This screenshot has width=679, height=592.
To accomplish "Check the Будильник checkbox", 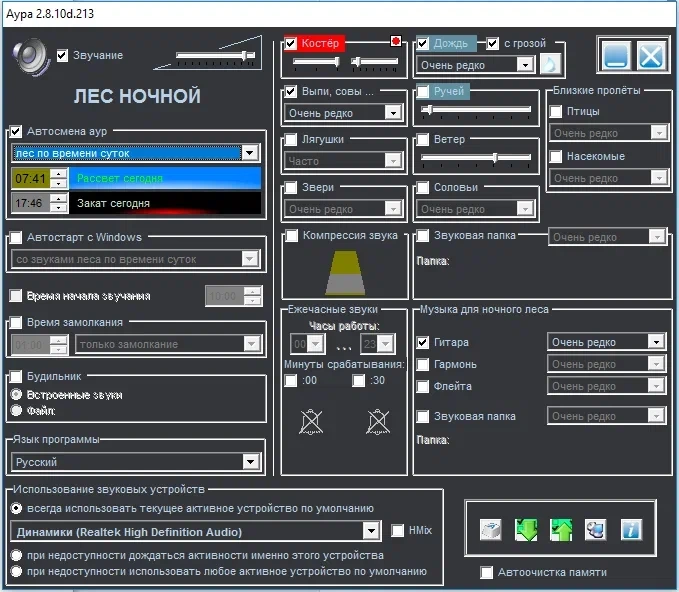I will coord(16,376).
